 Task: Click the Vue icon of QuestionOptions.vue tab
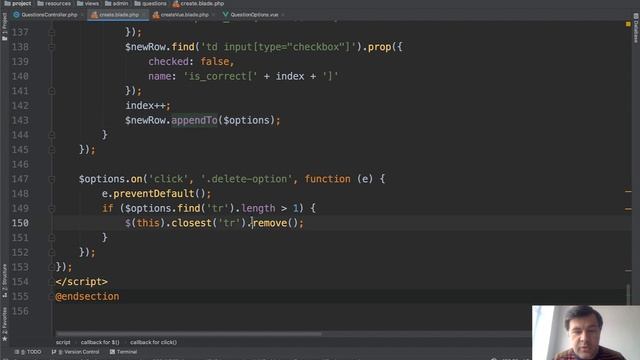point(225,15)
